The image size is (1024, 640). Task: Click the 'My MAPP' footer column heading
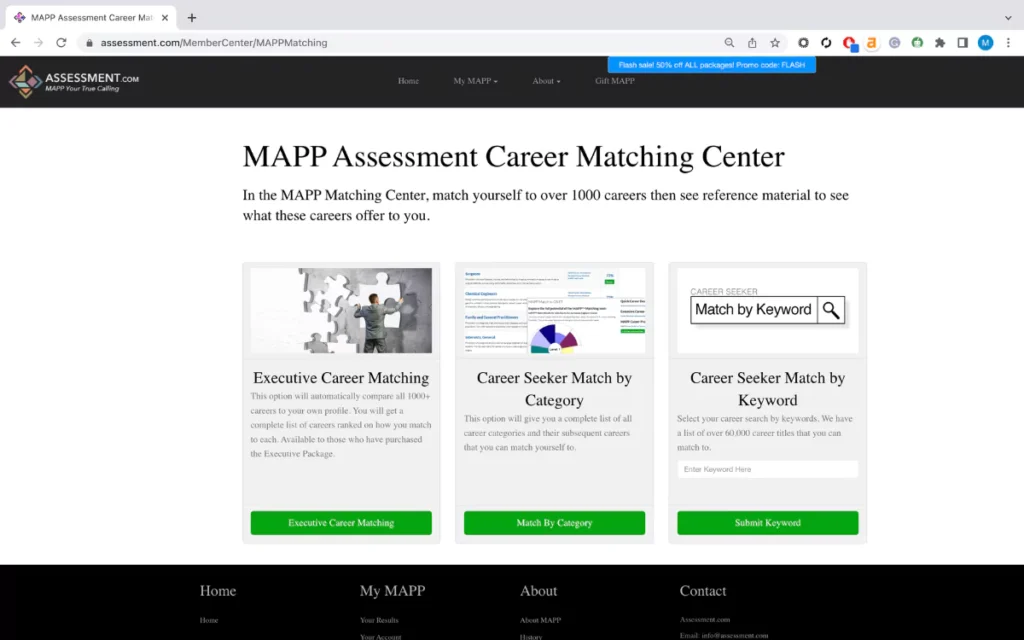click(x=392, y=590)
